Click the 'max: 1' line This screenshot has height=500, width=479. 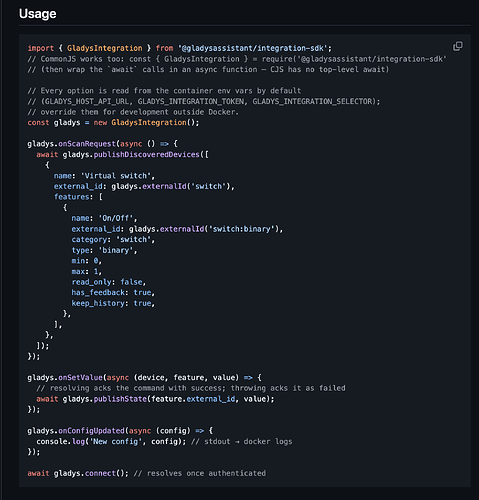point(87,271)
